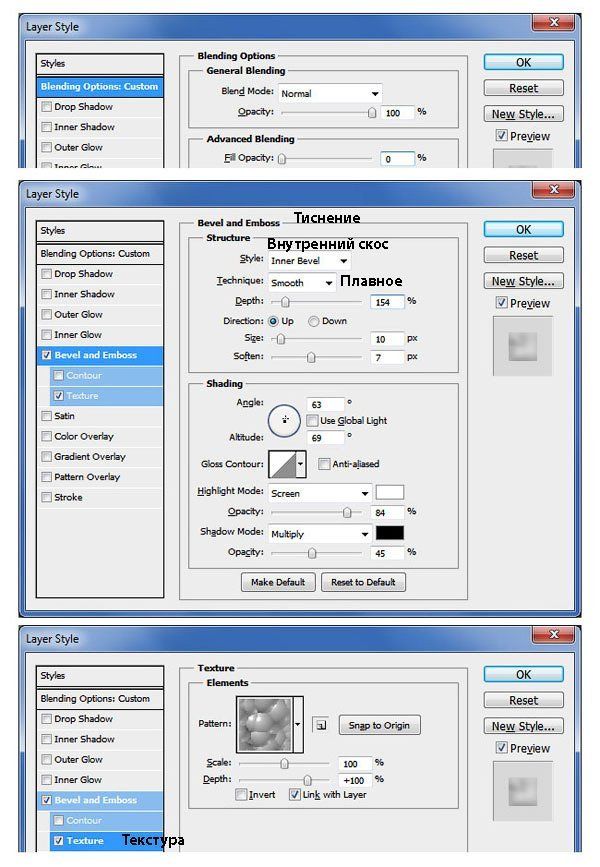The image size is (600, 867).
Task: Enable Inner Shadow in the Bevel and Emboss dialog
Action: point(47,294)
